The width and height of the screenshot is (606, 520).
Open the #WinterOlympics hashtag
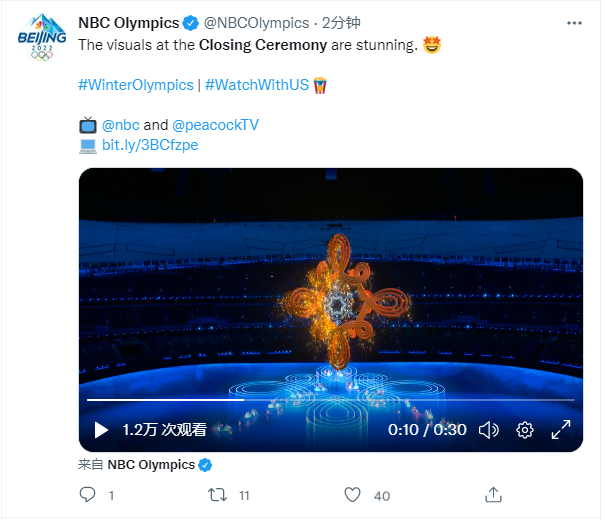pos(135,85)
